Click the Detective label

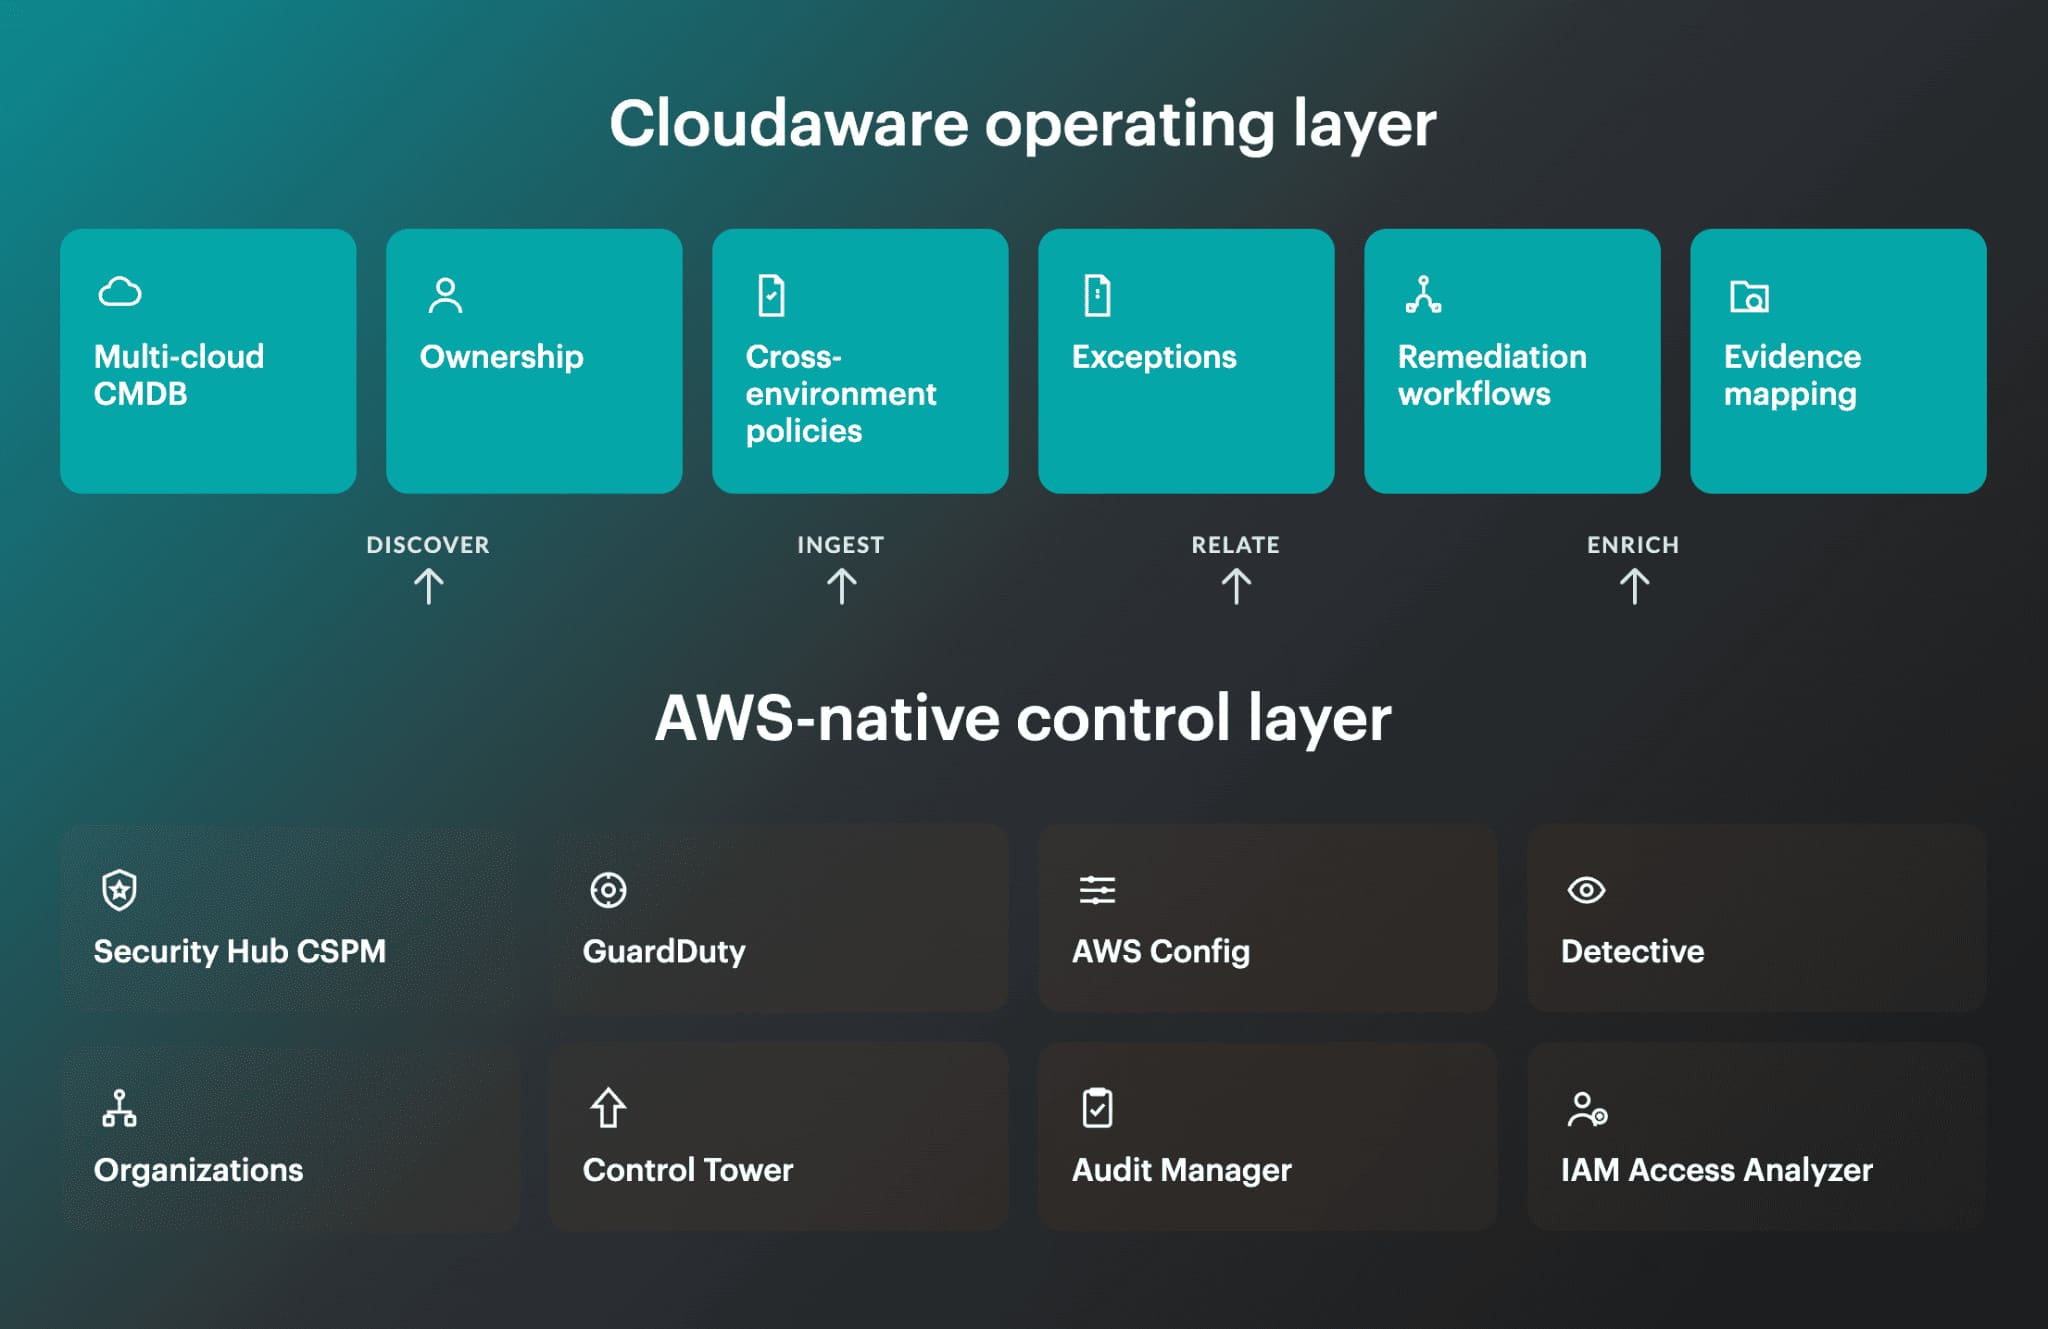click(1632, 951)
